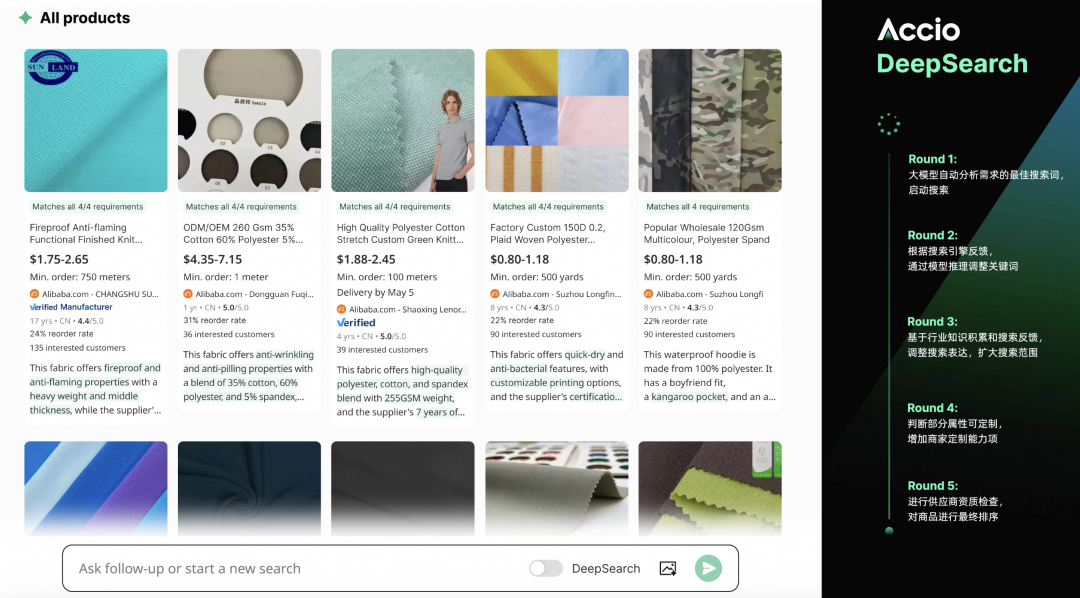1080x598 pixels.
Task: Click the Alibaba icon beside Dongguan Fuqi supplier
Action: 188,294
